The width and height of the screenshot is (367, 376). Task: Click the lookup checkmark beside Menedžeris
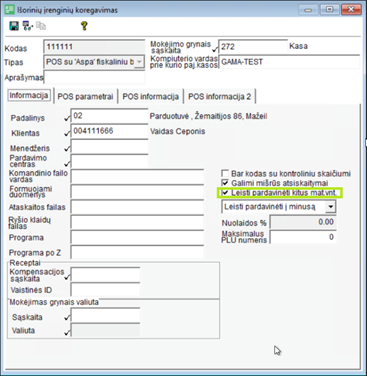point(67,149)
